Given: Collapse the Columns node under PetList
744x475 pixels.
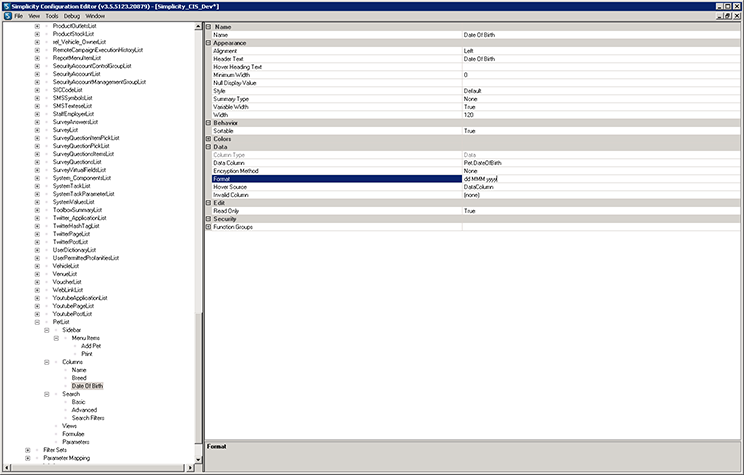Looking at the screenshot, I should tap(46, 362).
